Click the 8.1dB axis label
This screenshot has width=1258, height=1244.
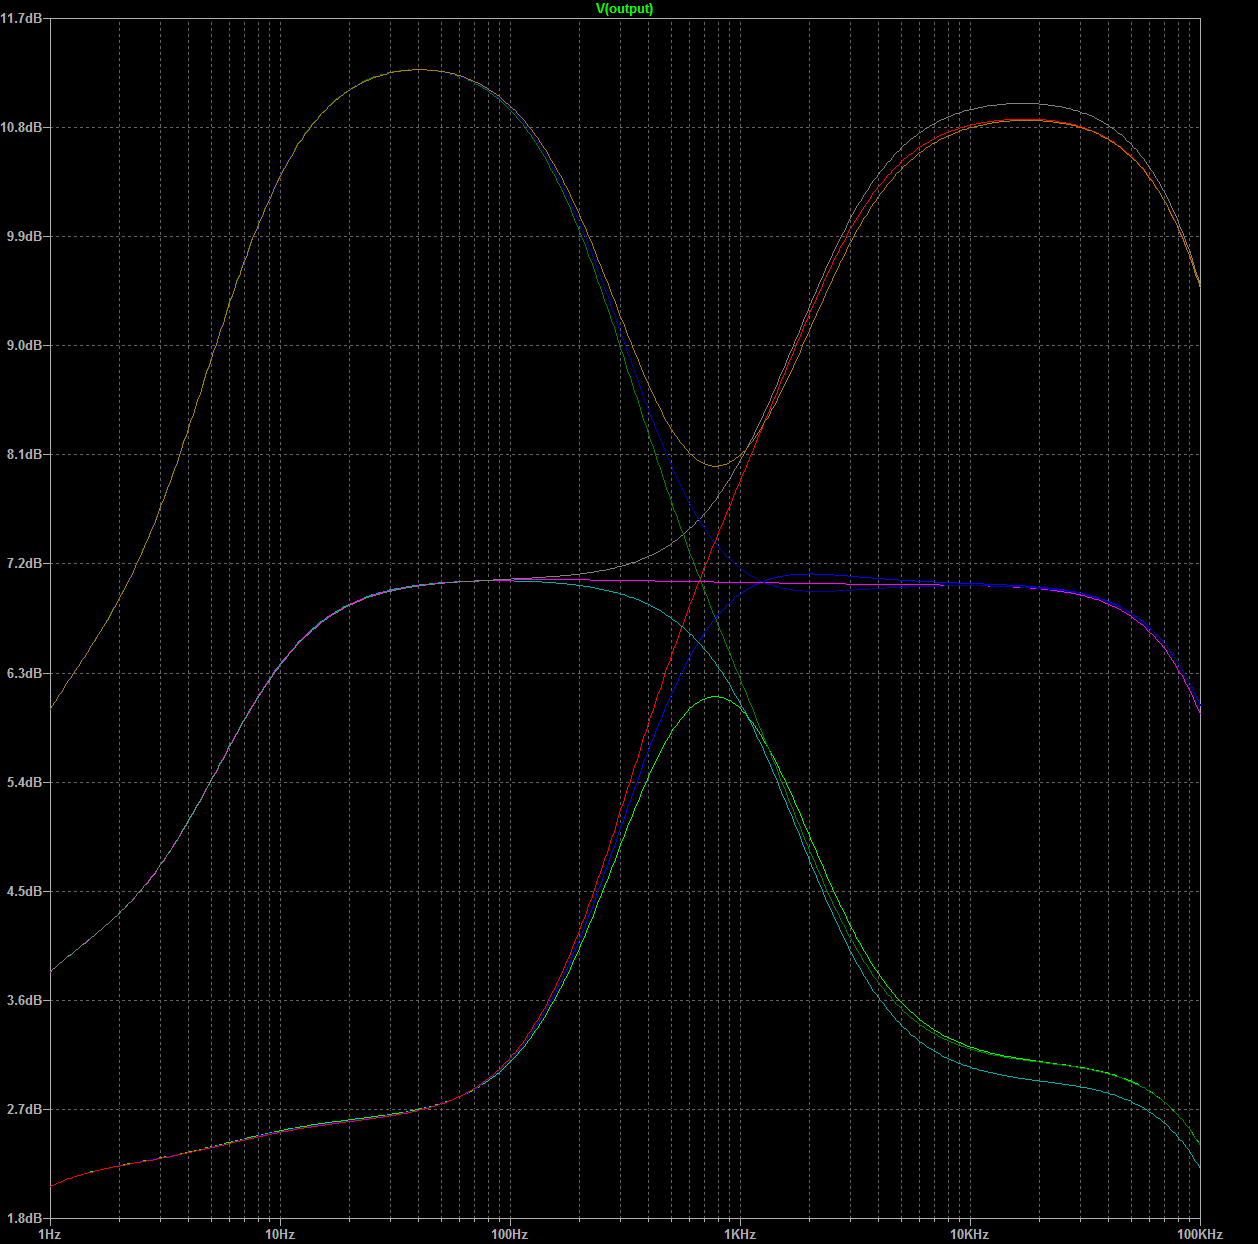(x=25, y=455)
